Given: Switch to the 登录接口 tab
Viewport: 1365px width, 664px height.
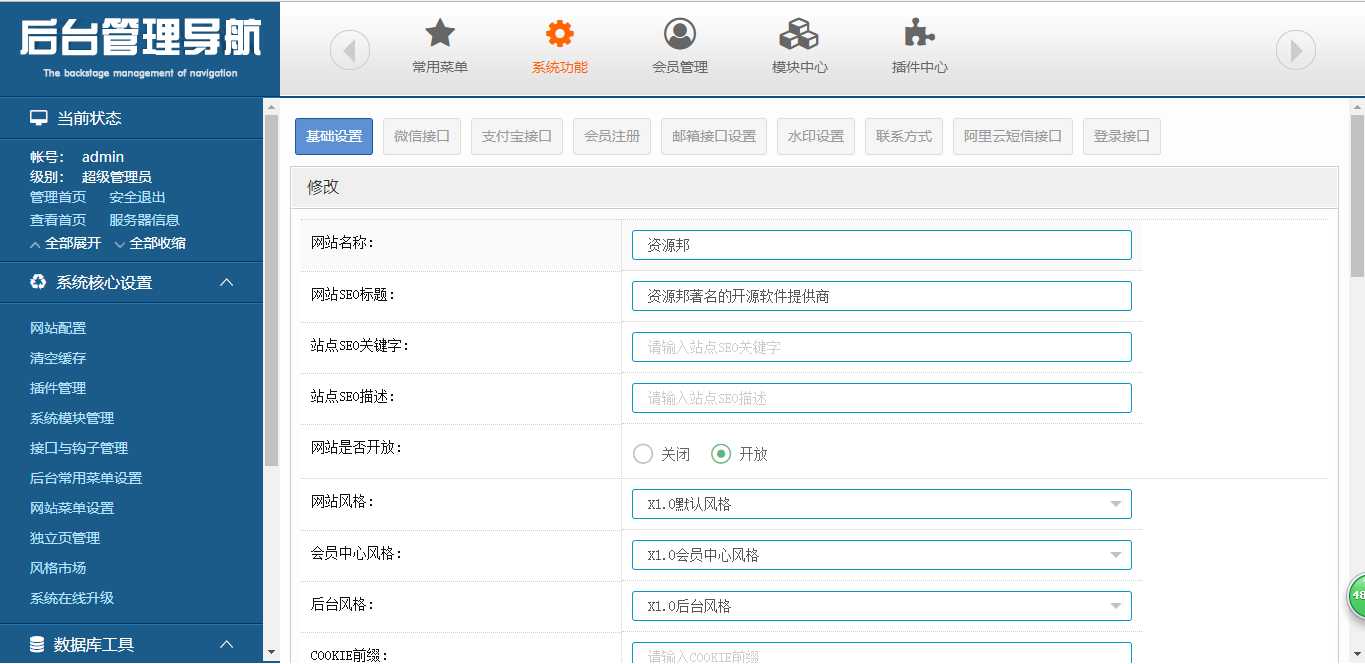Looking at the screenshot, I should tap(1122, 136).
